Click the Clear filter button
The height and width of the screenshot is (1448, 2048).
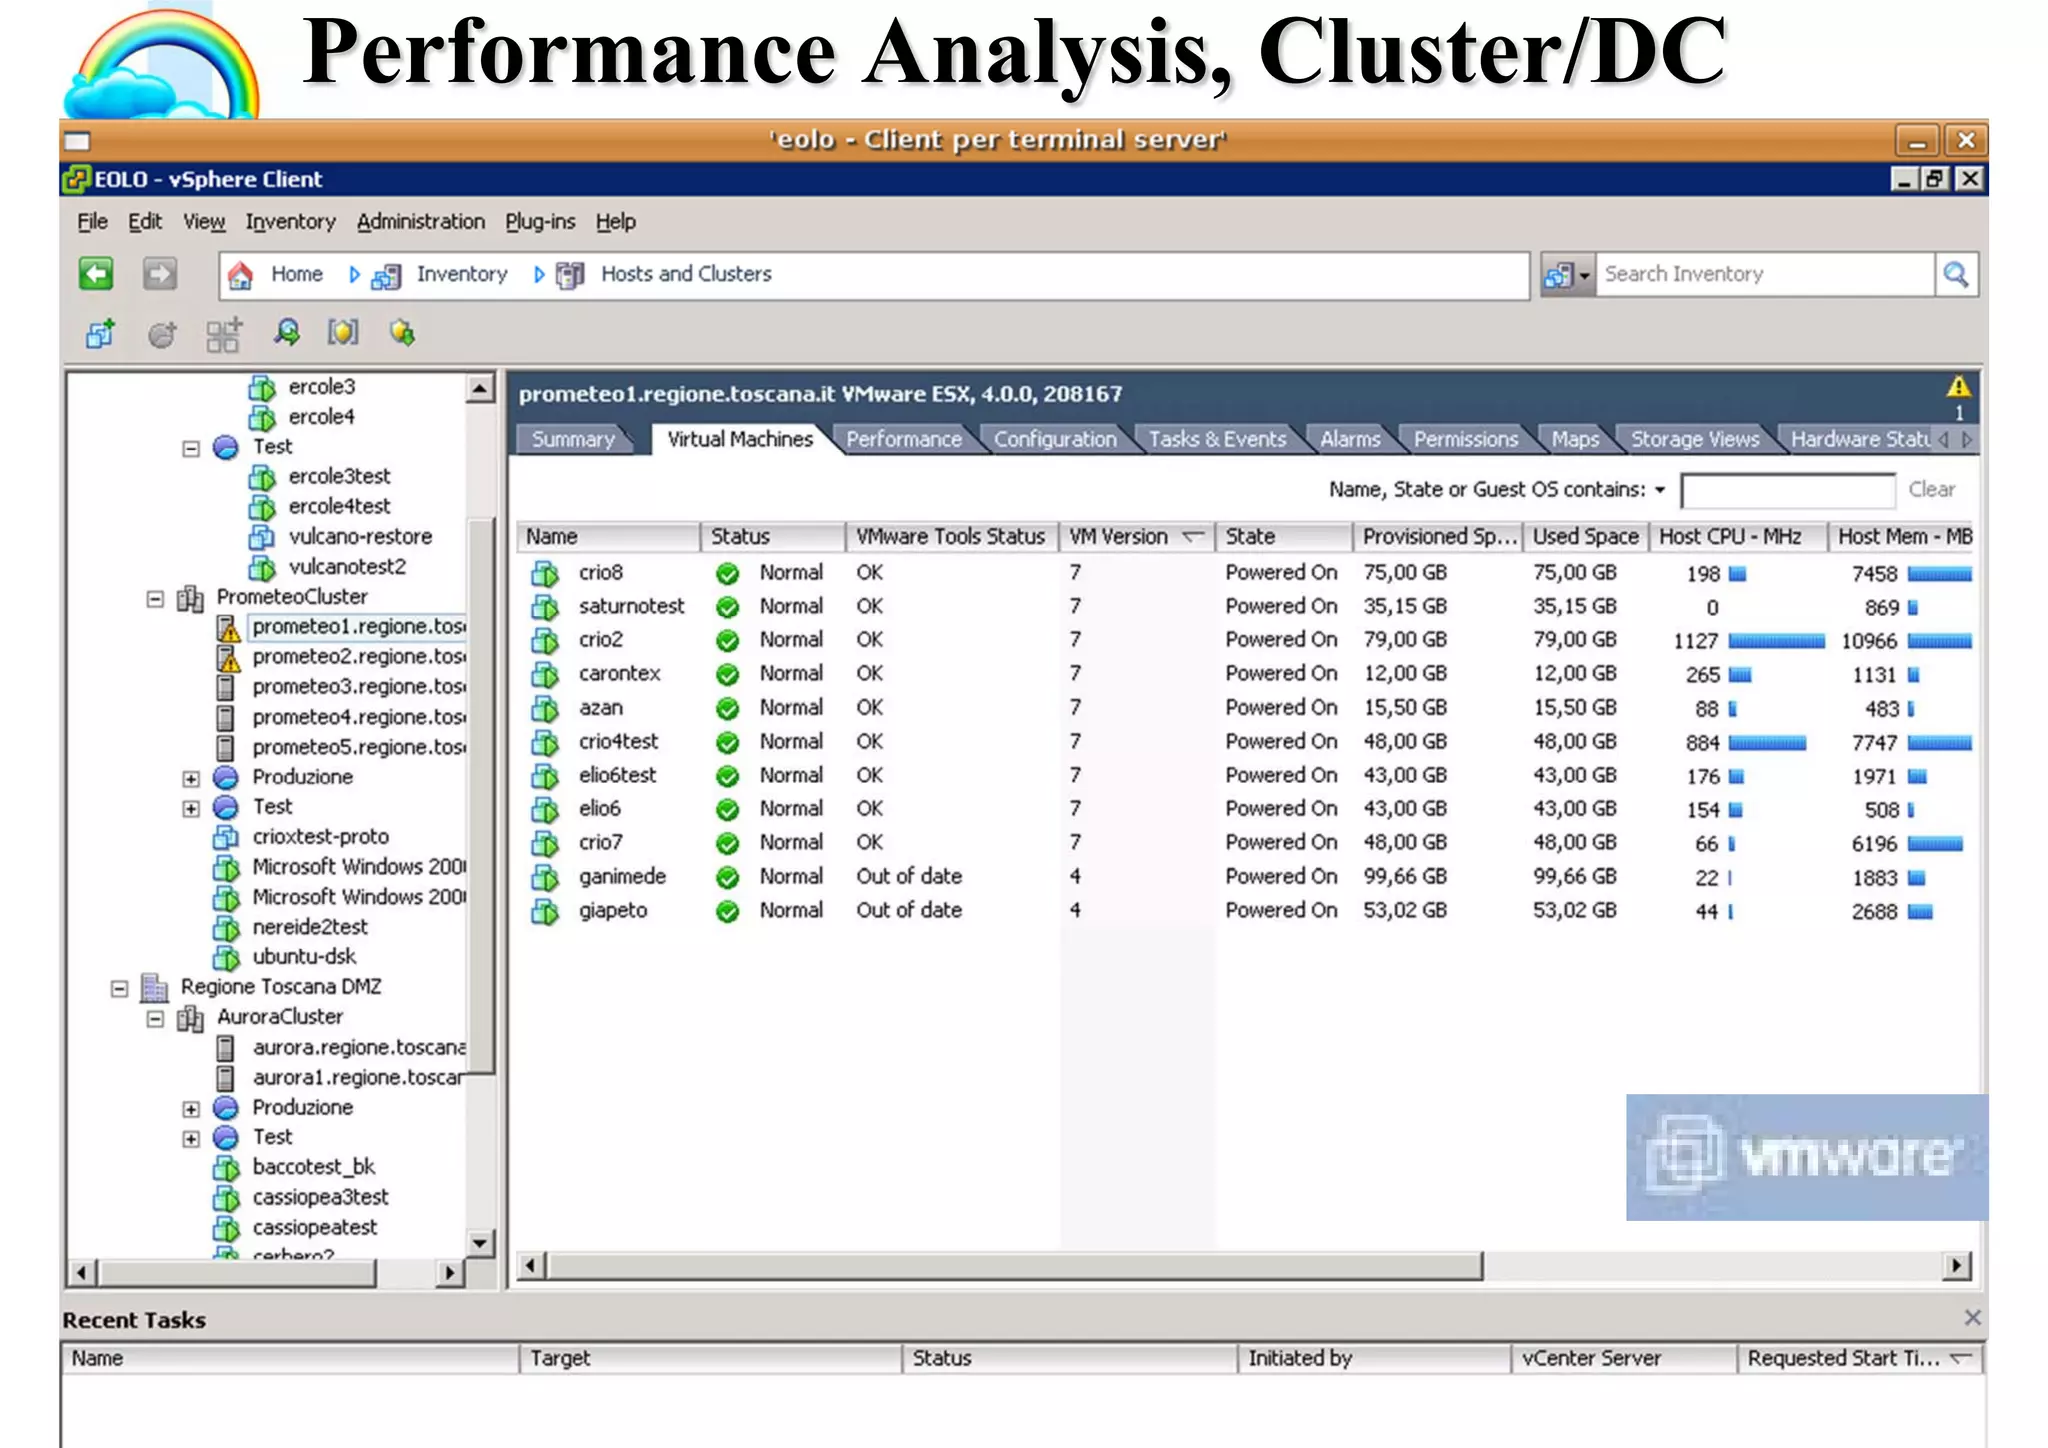coord(1931,489)
